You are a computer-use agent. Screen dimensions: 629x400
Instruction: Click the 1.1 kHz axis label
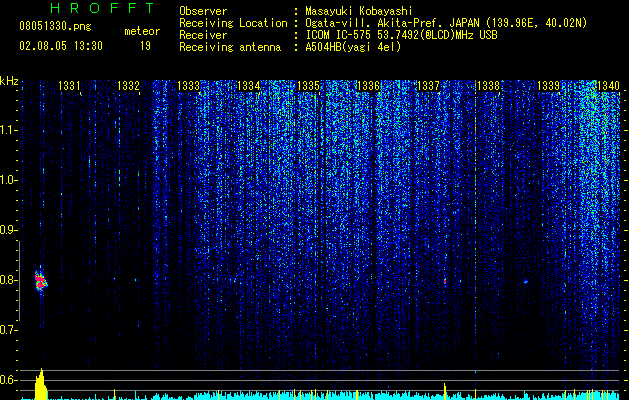7,130
